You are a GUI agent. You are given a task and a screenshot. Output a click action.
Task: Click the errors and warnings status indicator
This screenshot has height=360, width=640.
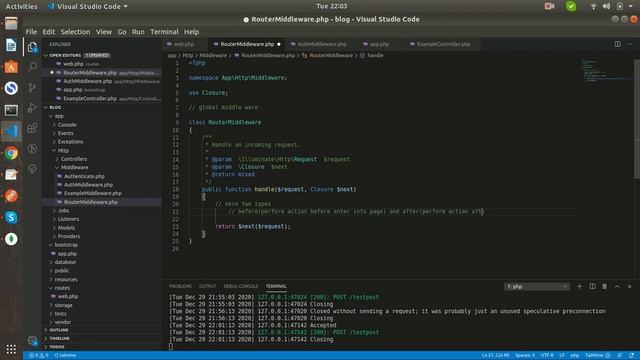coord(38,356)
